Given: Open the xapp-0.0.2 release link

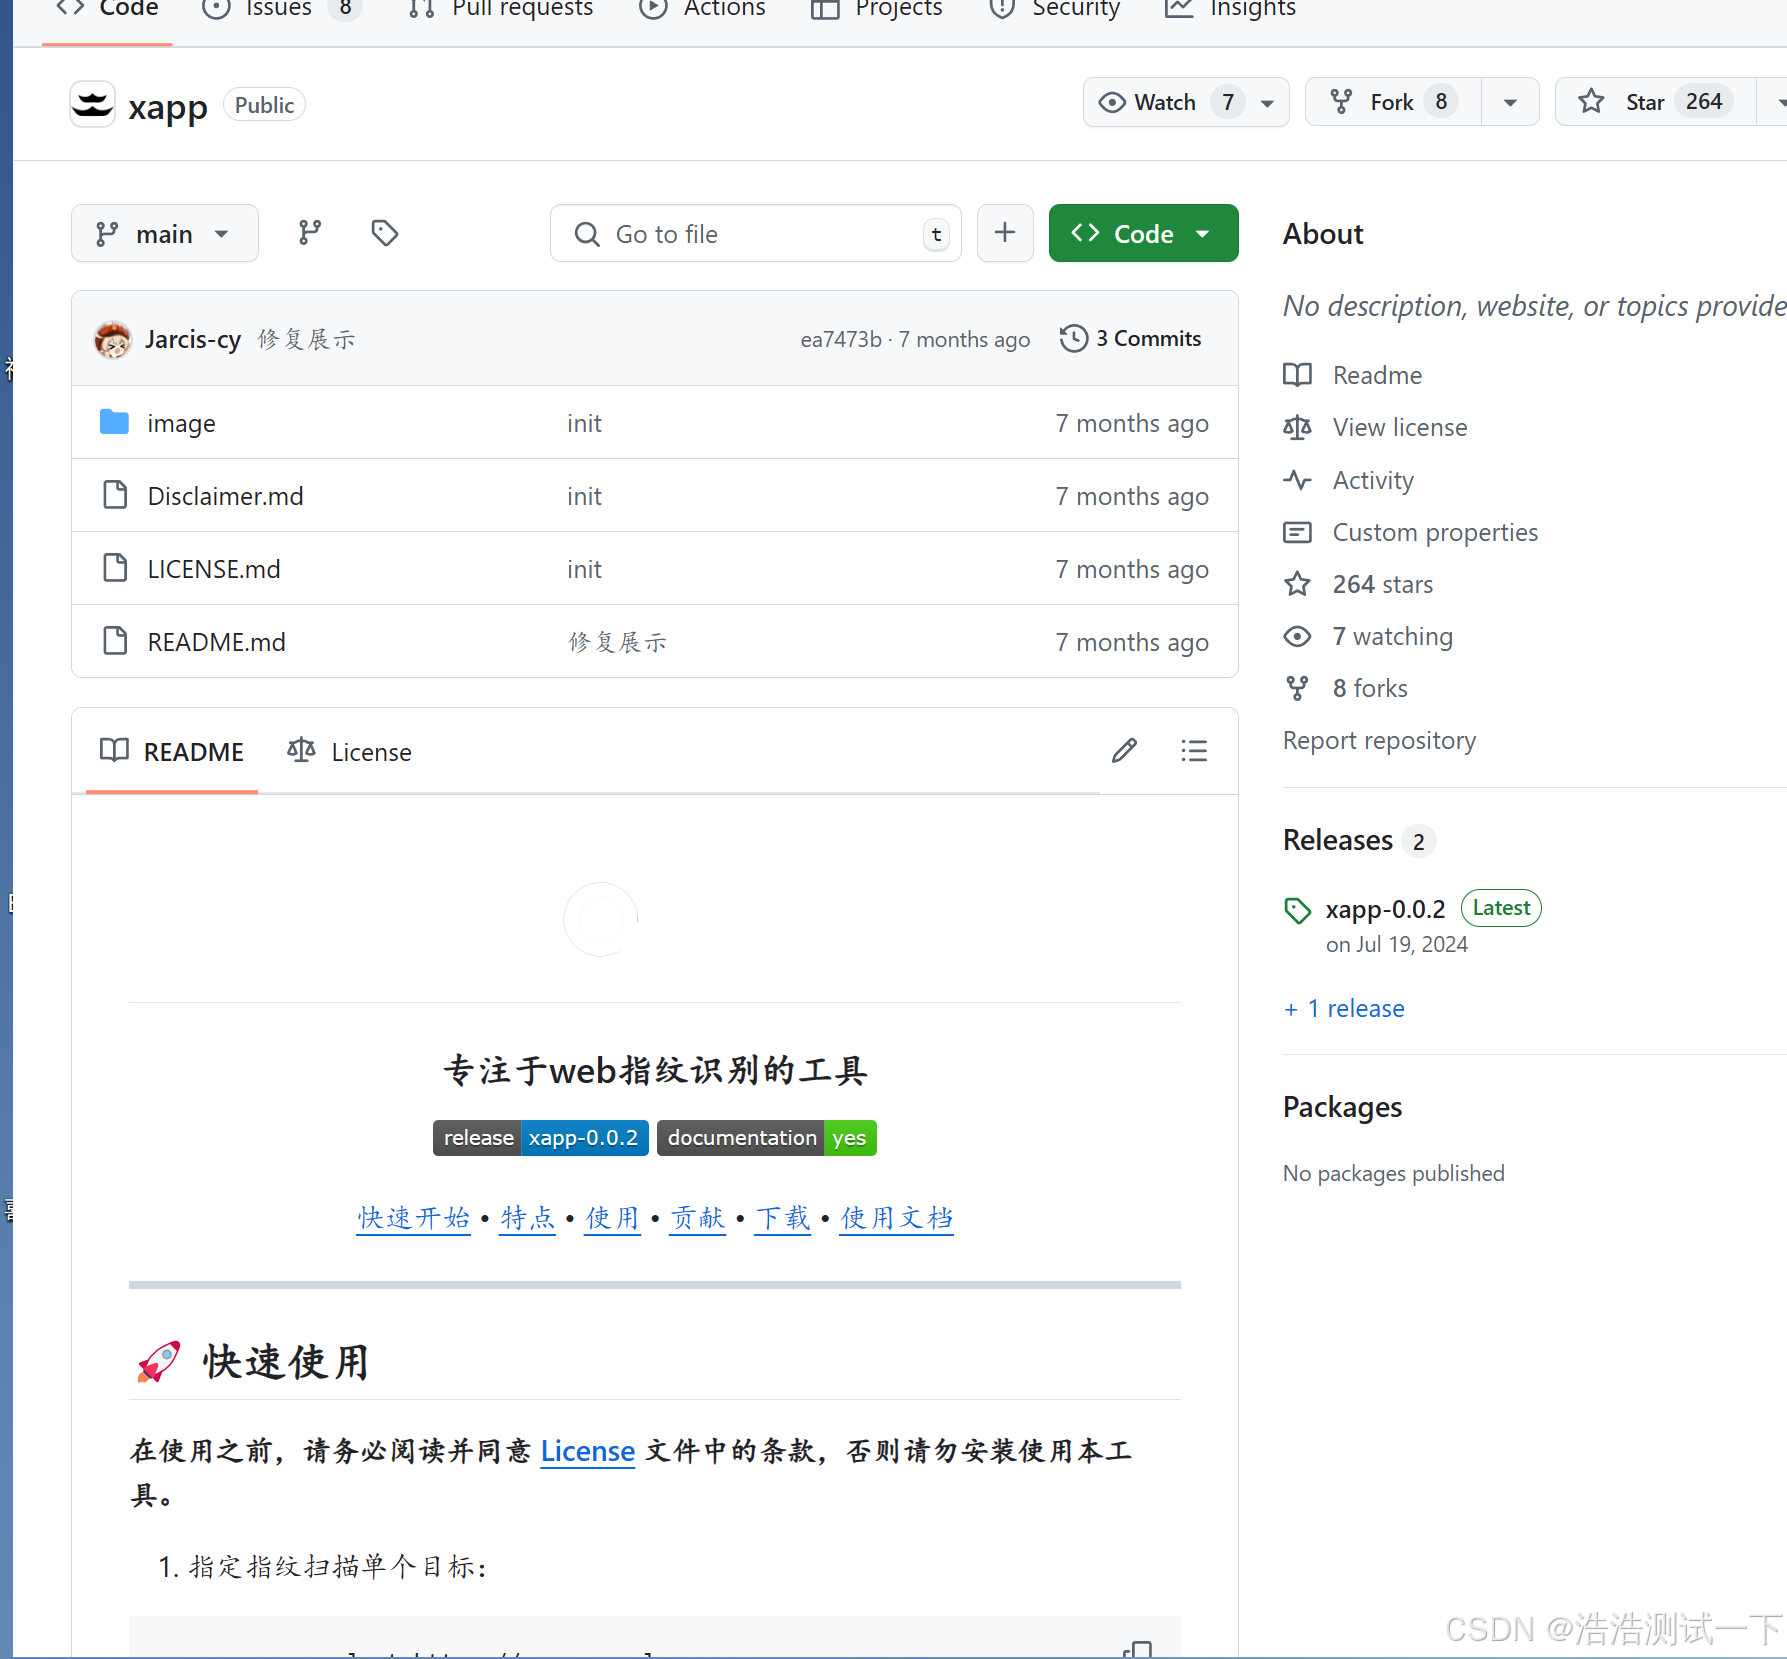Looking at the screenshot, I should click(x=1385, y=909).
